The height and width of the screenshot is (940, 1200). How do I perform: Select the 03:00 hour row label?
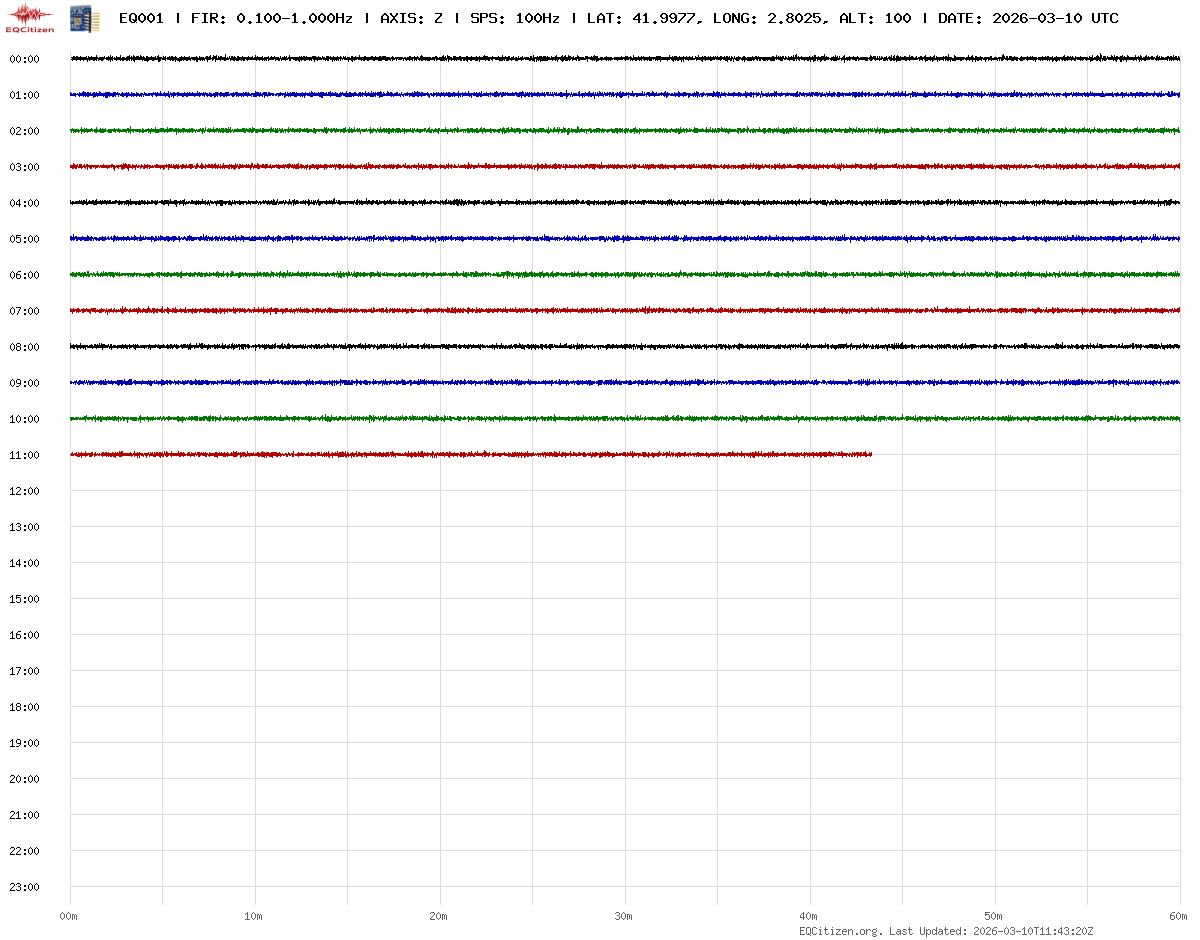point(24,167)
